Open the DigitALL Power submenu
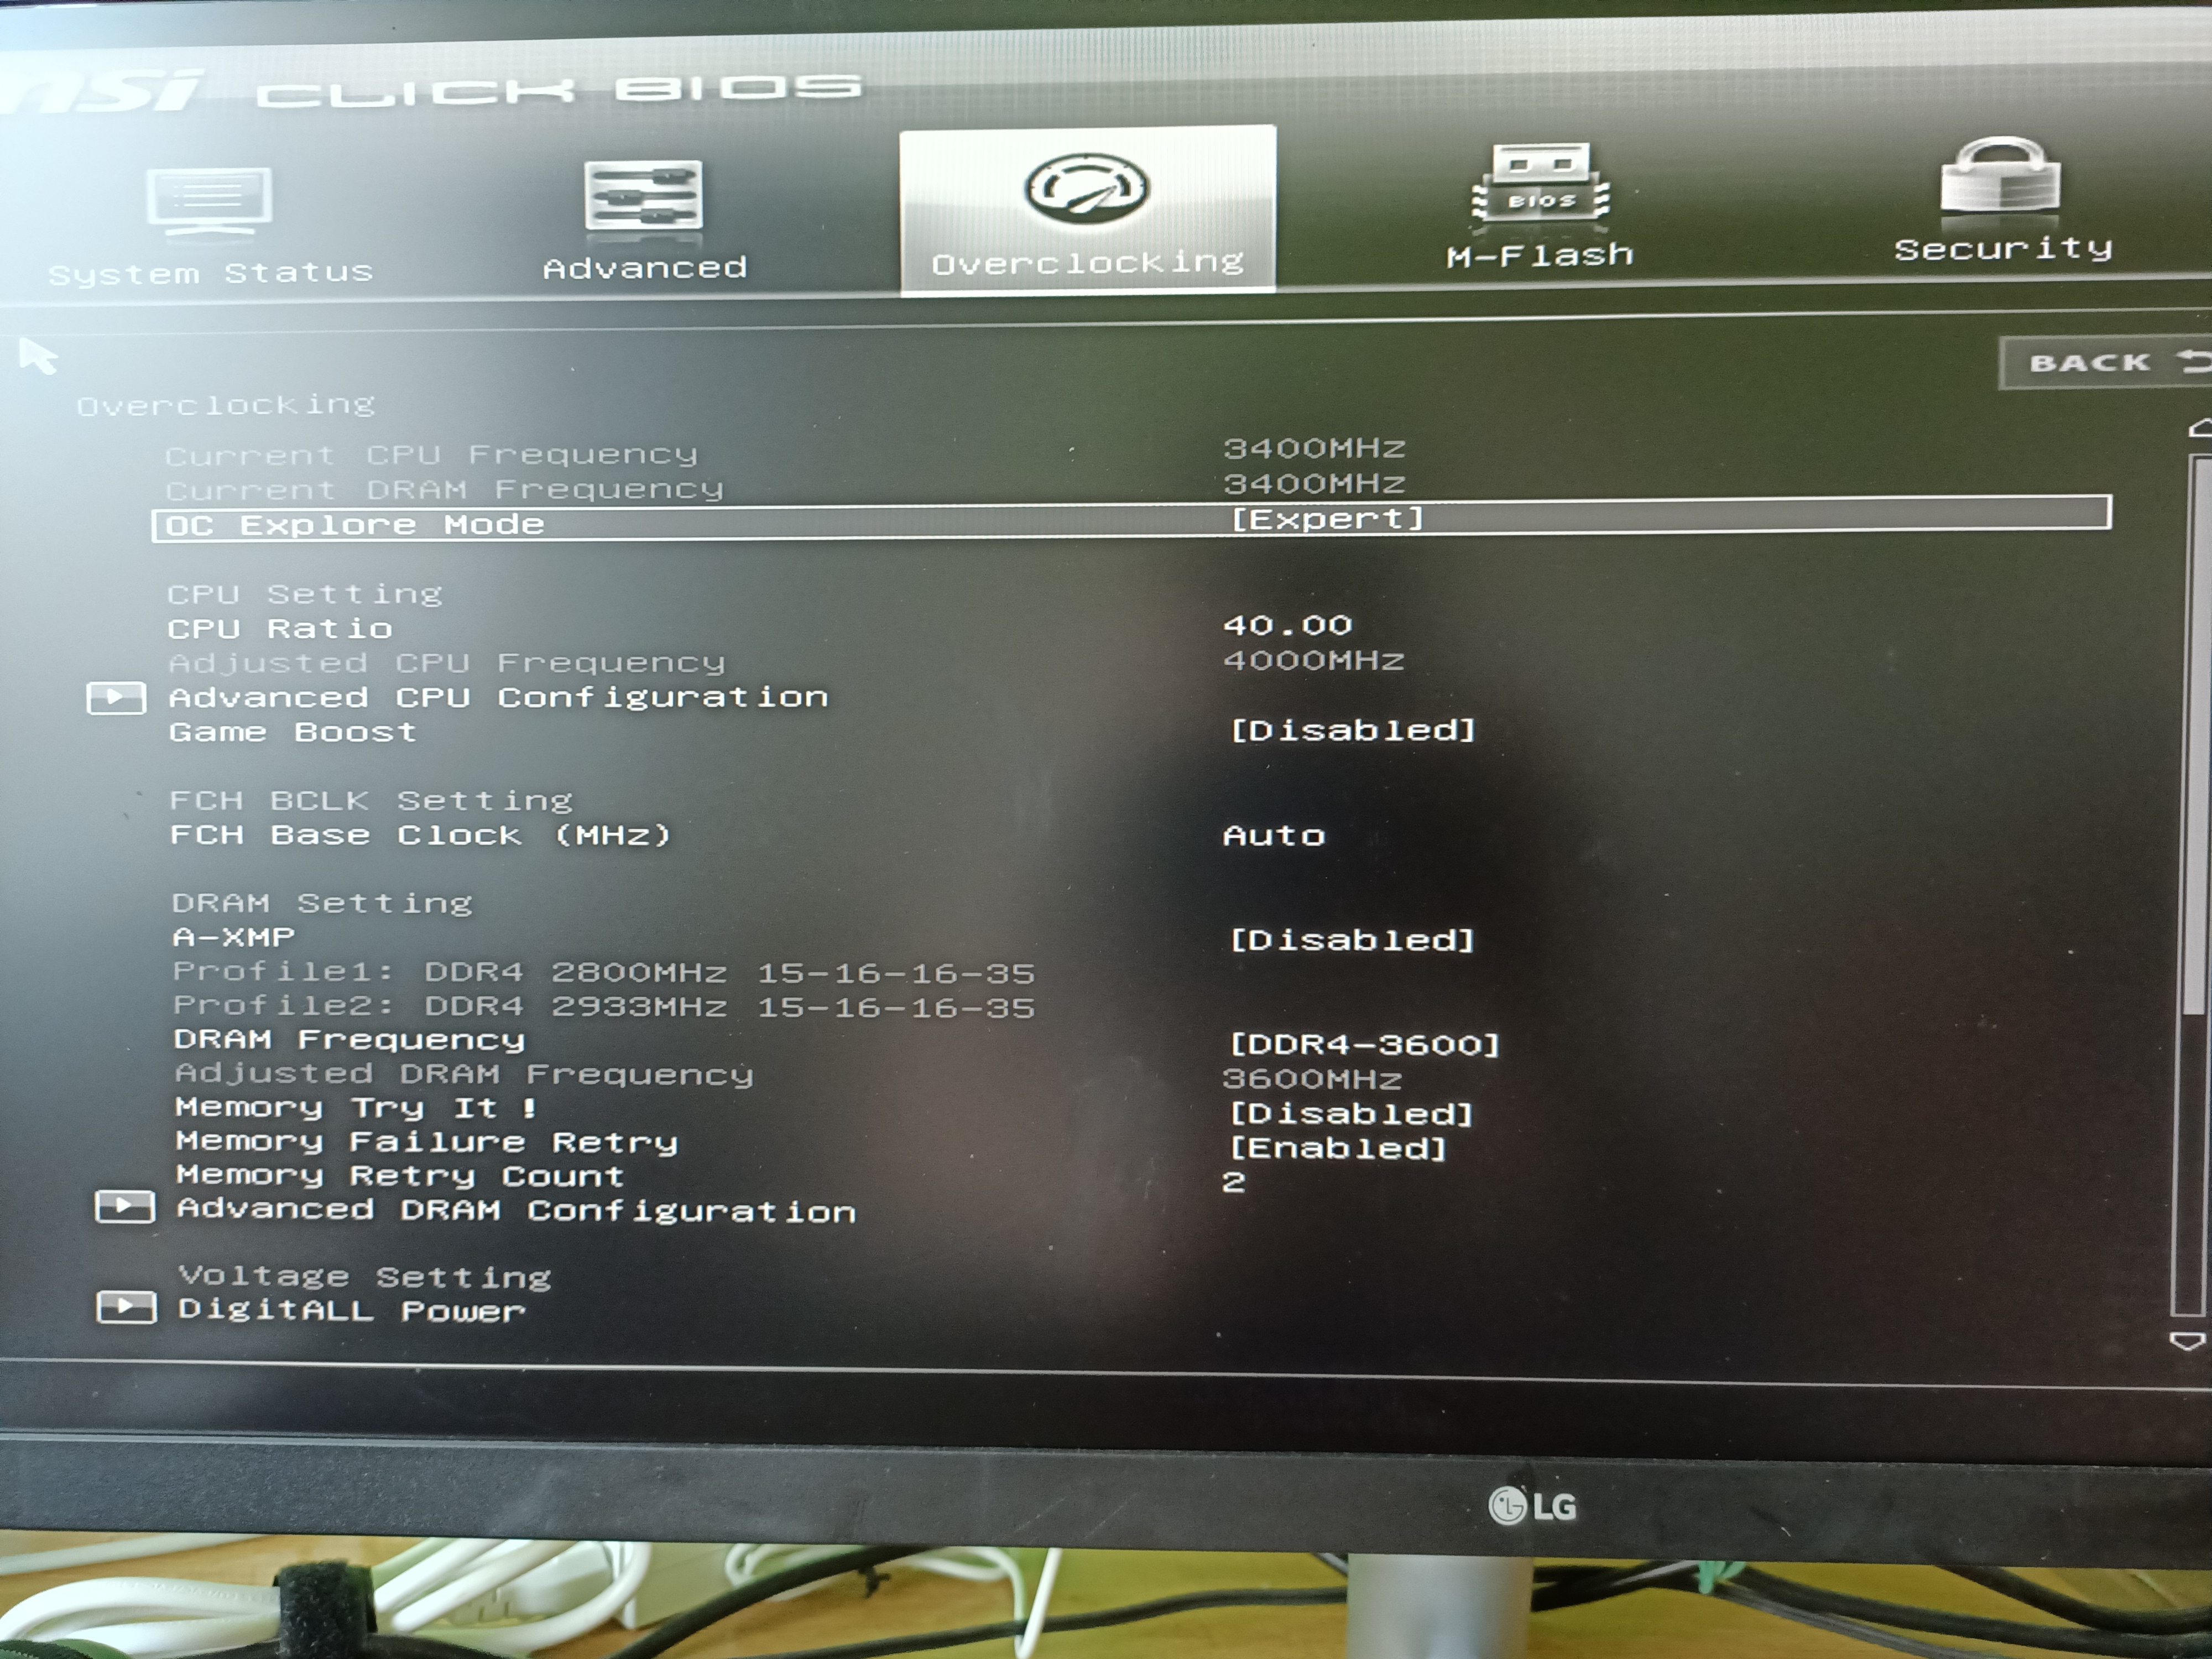Screen dimensions: 2212x1659 (351, 1310)
